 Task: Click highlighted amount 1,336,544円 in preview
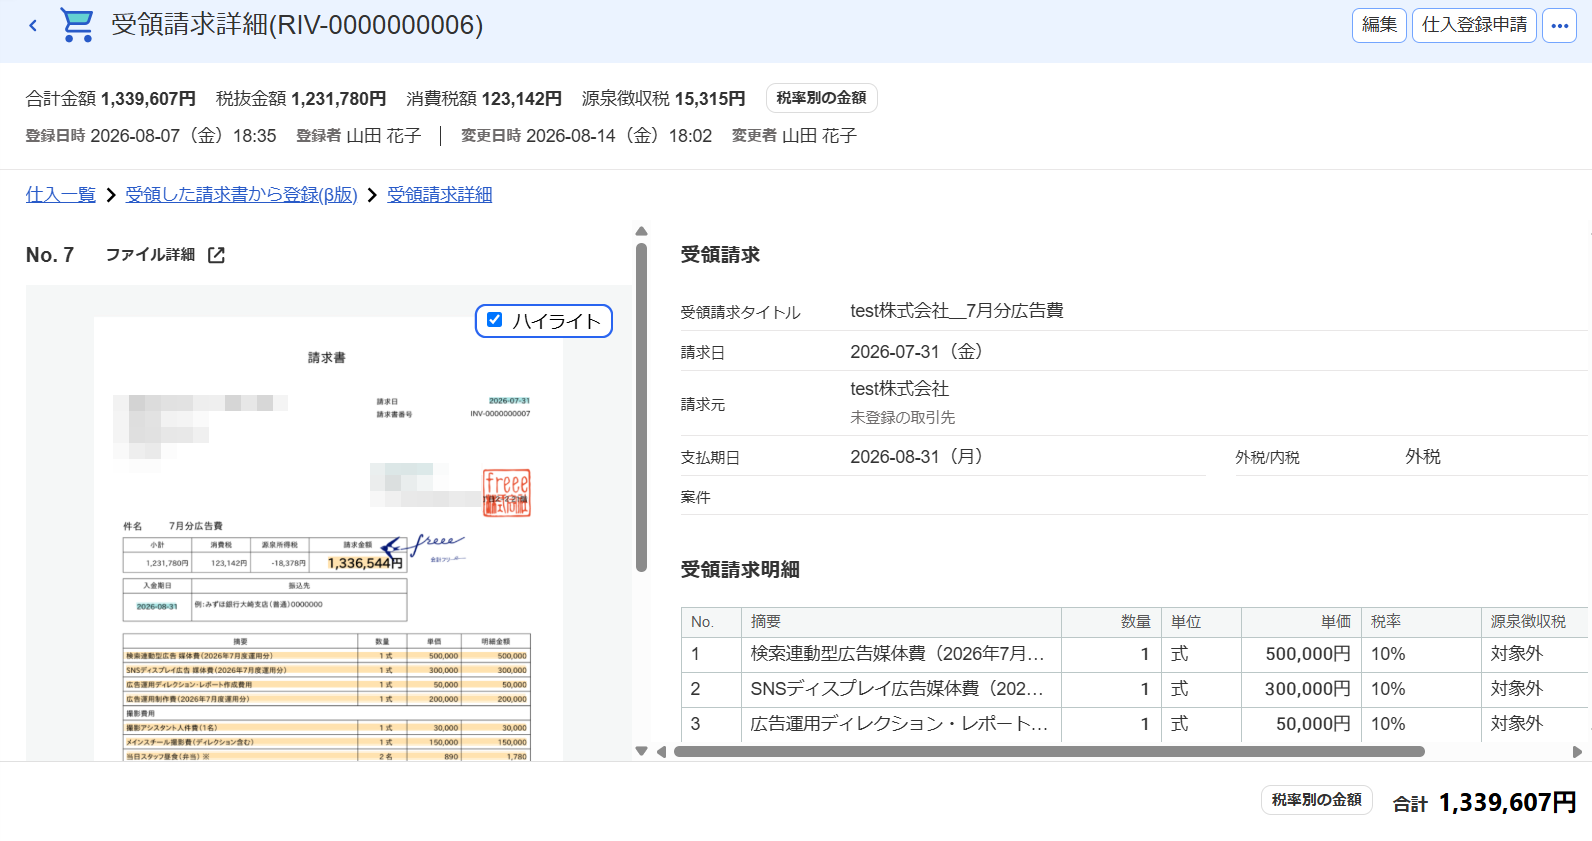tap(364, 563)
